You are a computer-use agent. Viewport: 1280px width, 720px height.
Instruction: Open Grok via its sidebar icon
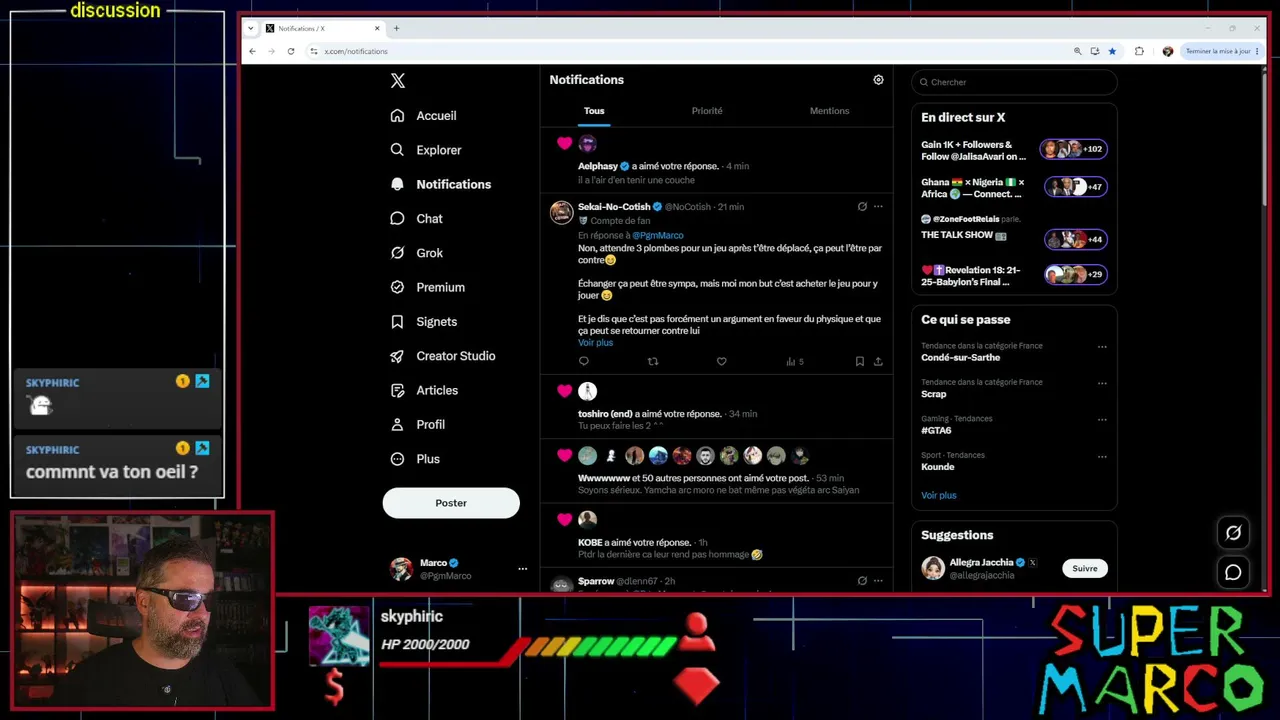pos(398,253)
